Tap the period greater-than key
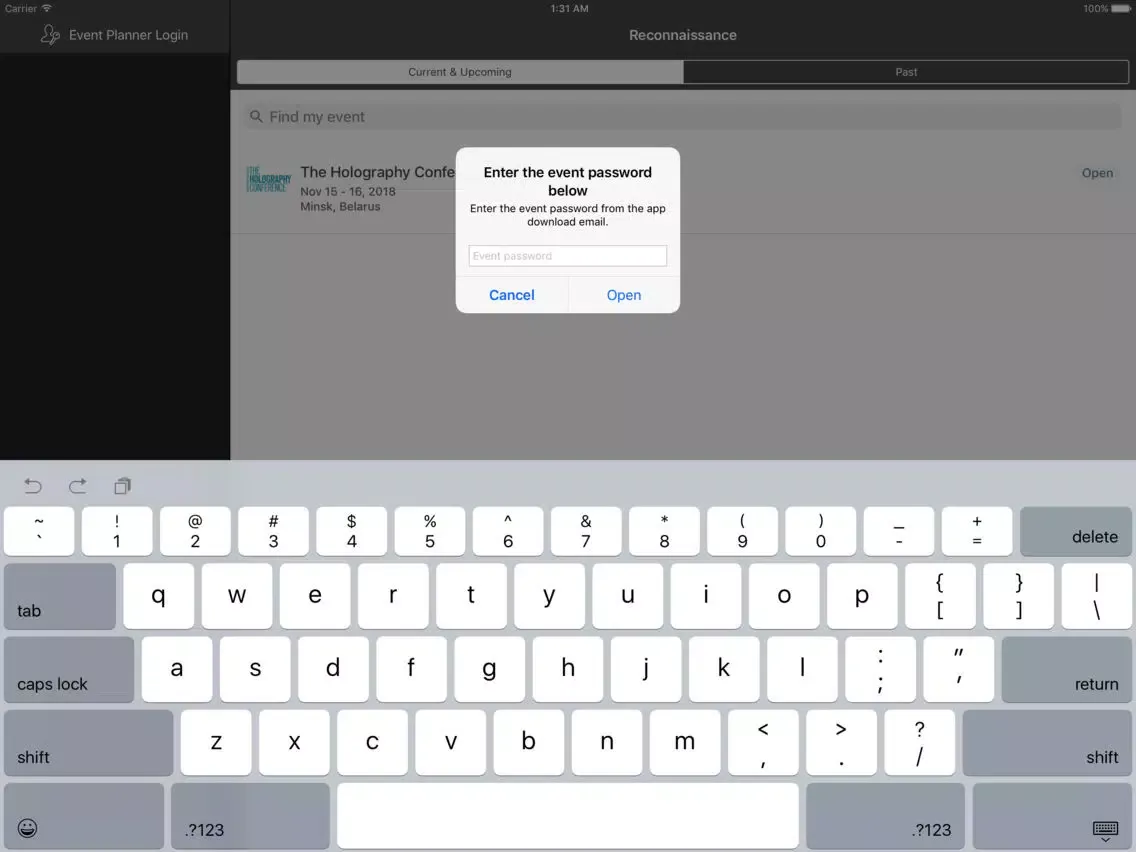Image resolution: width=1136 pixels, height=852 pixels. point(842,743)
